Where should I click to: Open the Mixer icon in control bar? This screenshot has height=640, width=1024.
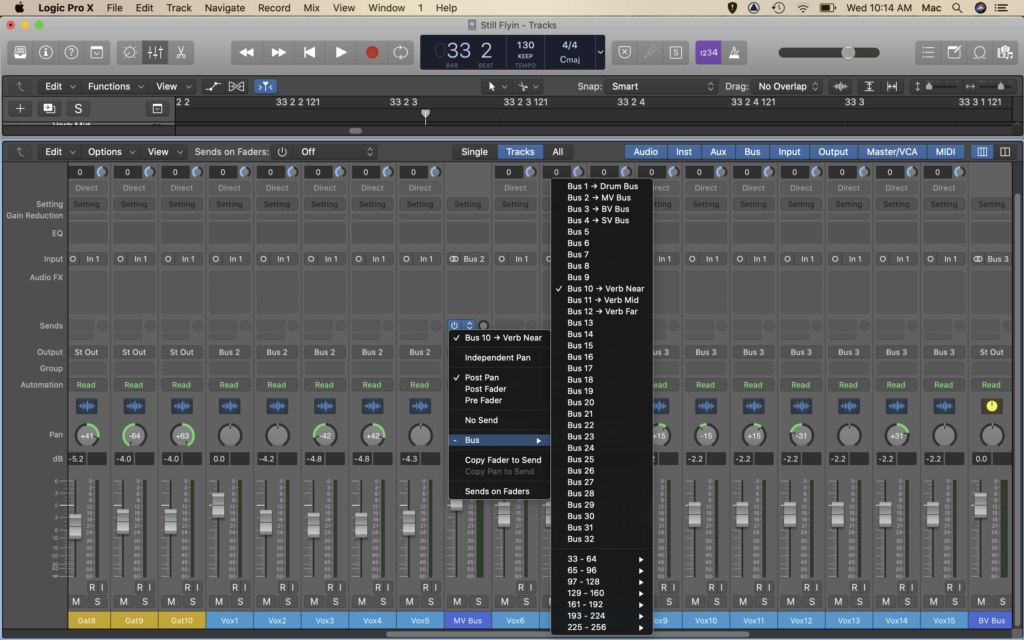(154, 52)
